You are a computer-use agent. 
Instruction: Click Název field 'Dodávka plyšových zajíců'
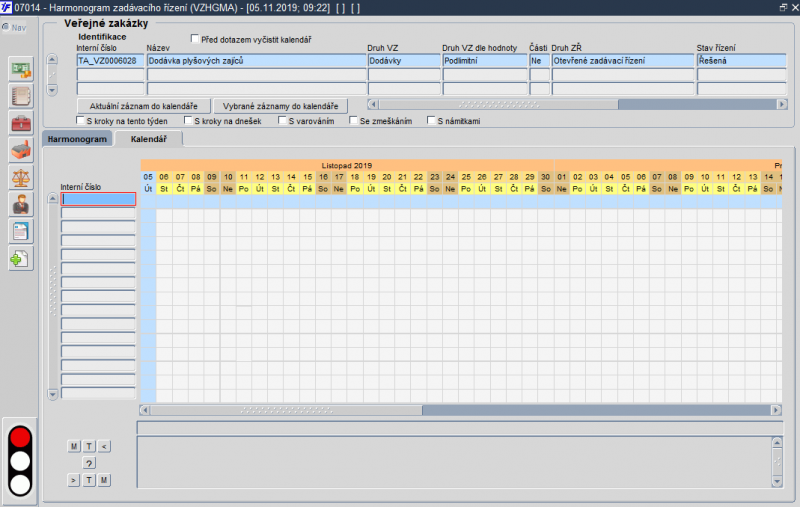point(257,61)
